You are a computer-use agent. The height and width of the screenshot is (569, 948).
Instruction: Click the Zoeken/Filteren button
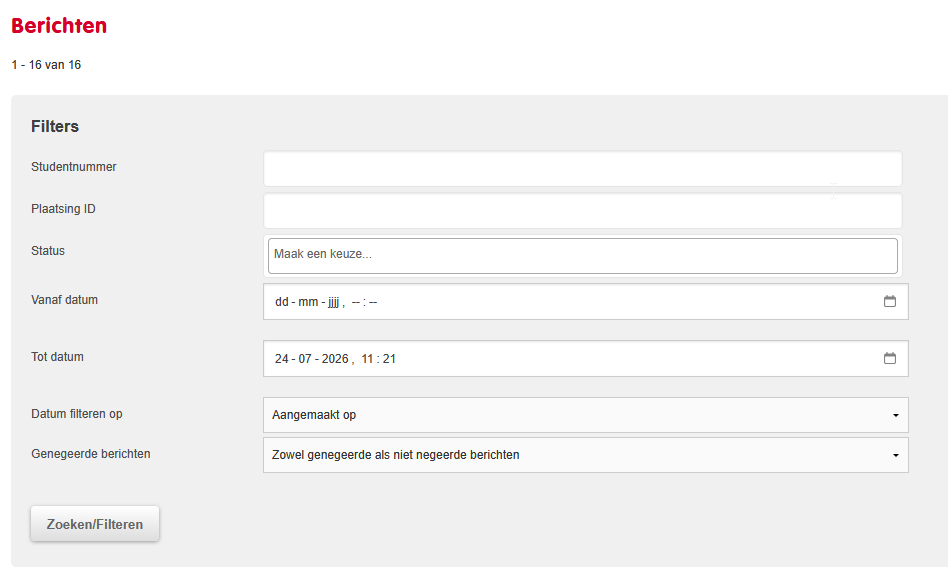pos(95,524)
